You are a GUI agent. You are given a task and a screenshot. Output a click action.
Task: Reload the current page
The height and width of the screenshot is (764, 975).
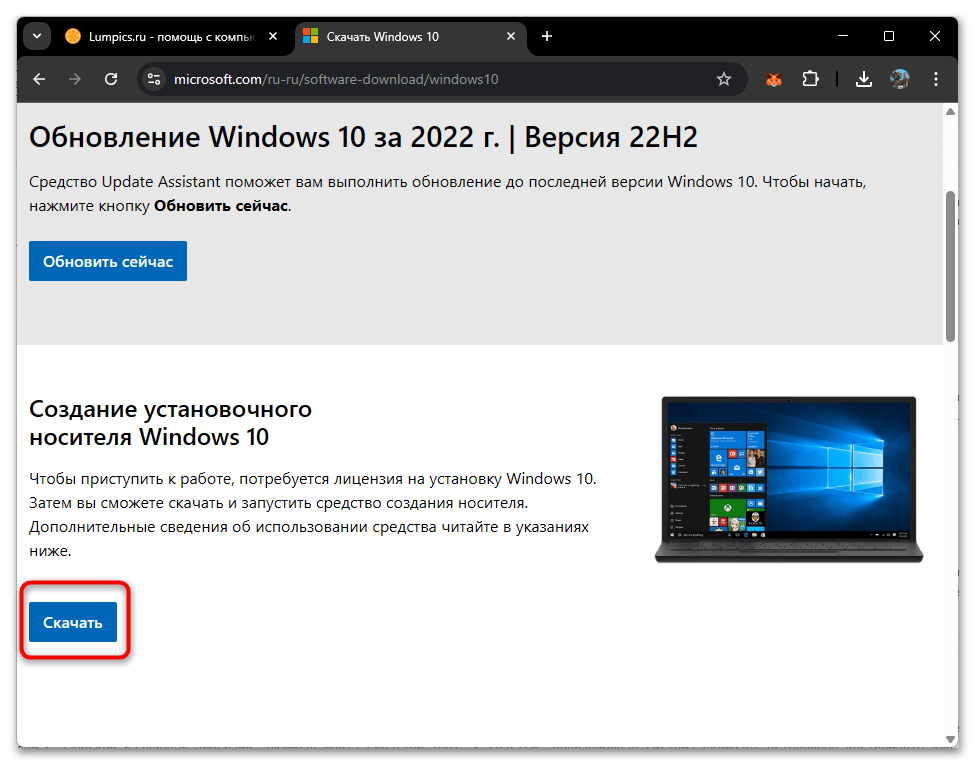[111, 79]
